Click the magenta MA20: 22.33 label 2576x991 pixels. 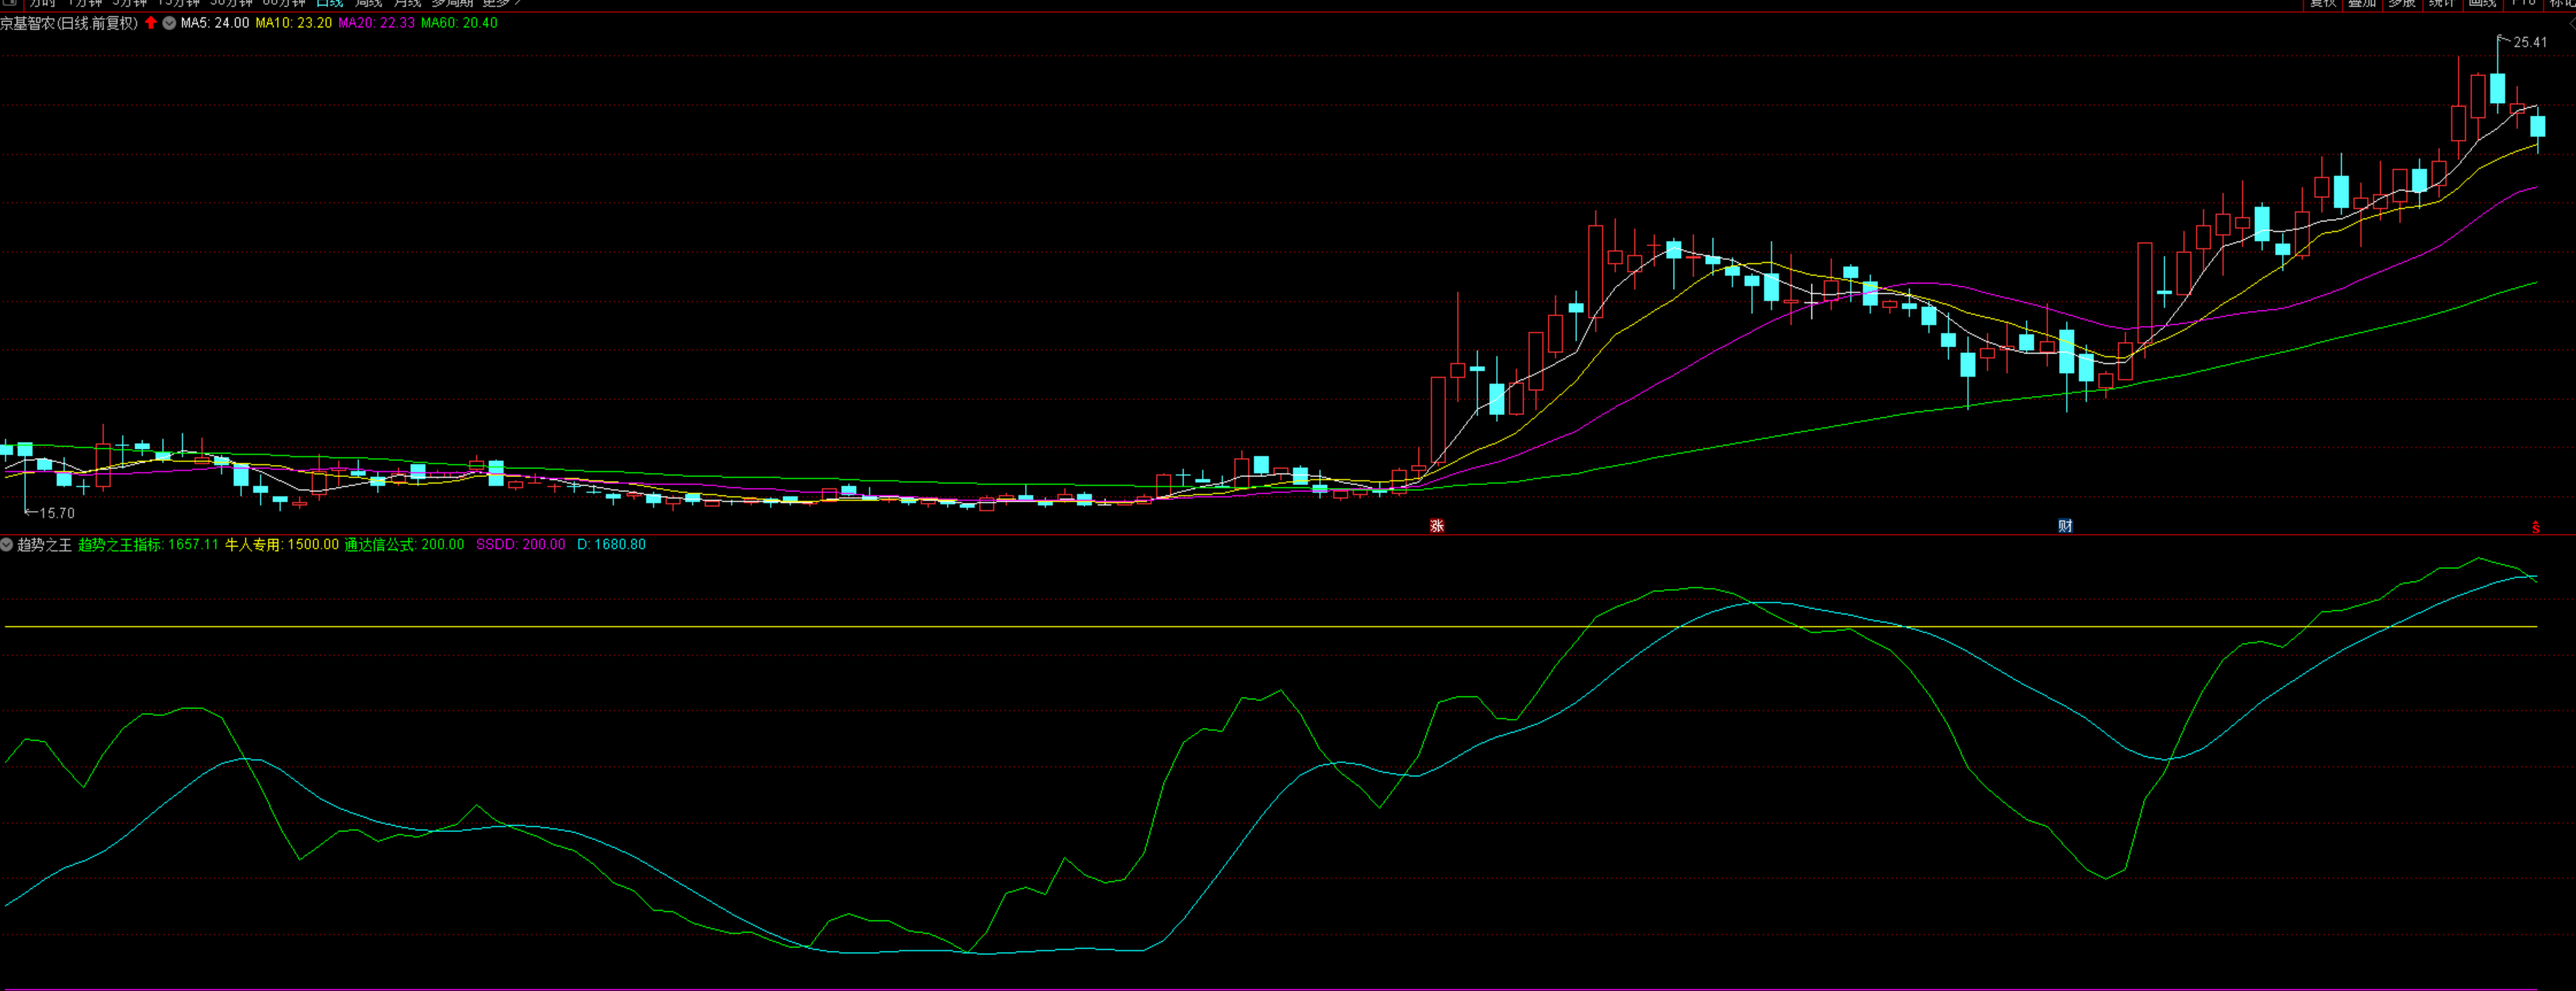click(x=376, y=23)
